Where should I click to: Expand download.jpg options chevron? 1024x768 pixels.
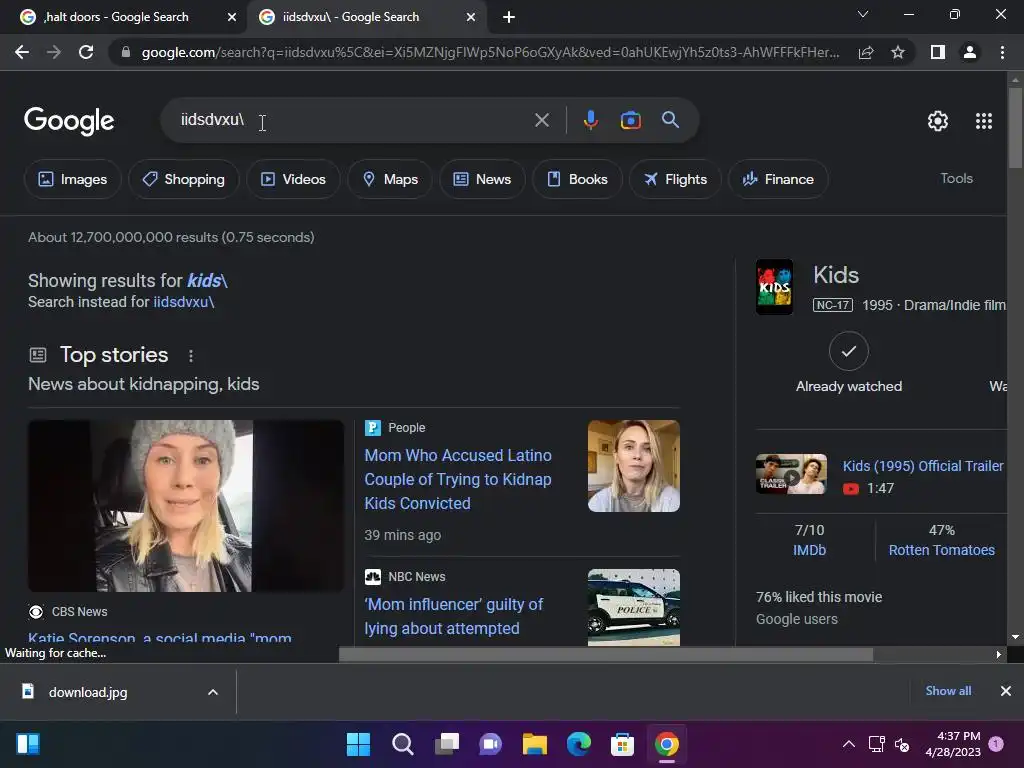tap(213, 692)
